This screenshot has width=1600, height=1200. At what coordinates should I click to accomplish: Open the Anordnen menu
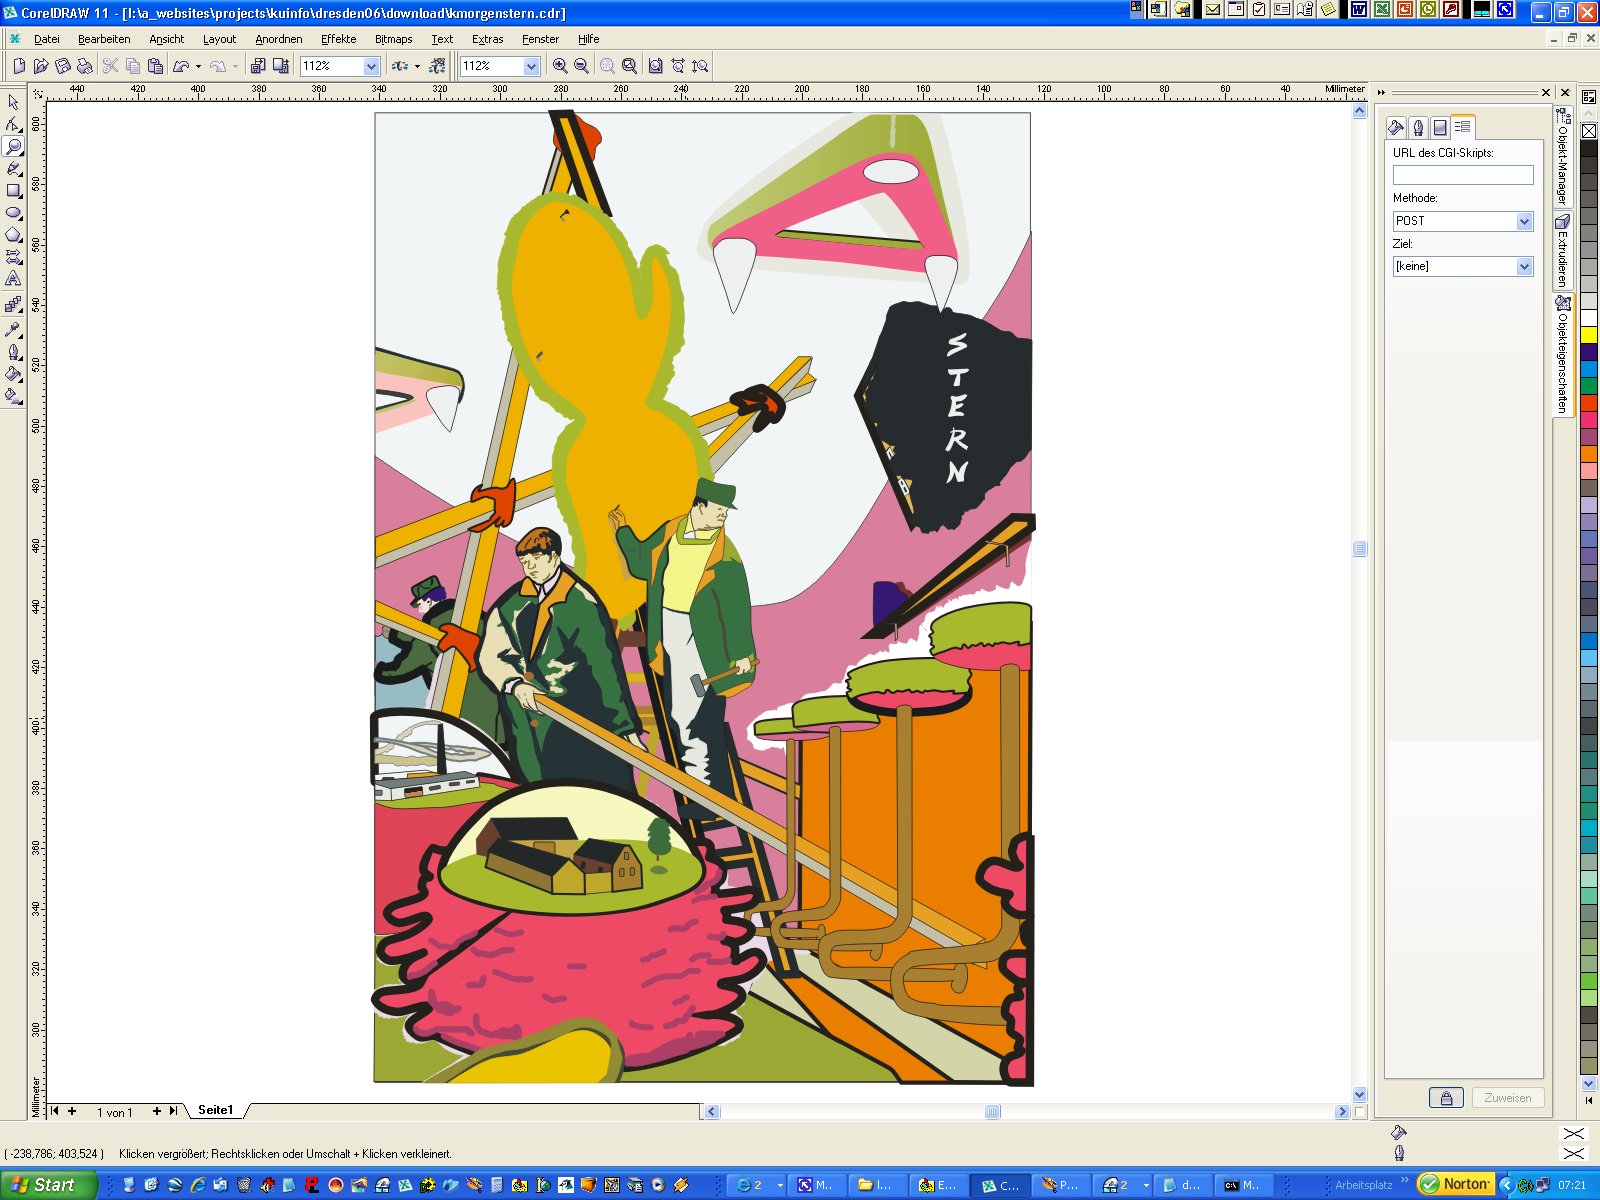(278, 39)
